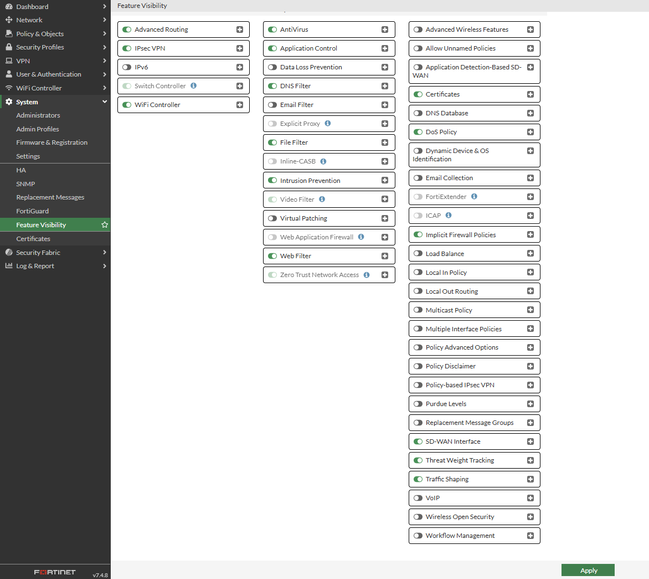This screenshot has width=649, height=579.
Task: Click the plus icon on Traffic Shaping
Action: 530,479
